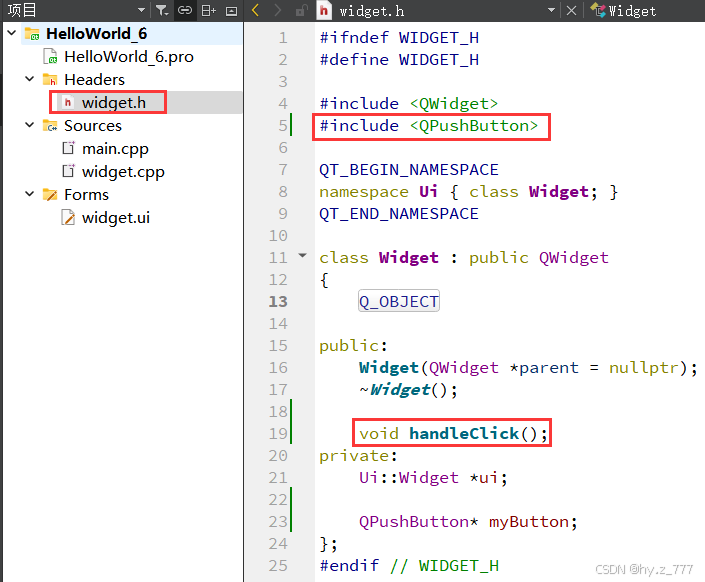
Task: Click line number 13 in gutter
Action: coord(278,301)
